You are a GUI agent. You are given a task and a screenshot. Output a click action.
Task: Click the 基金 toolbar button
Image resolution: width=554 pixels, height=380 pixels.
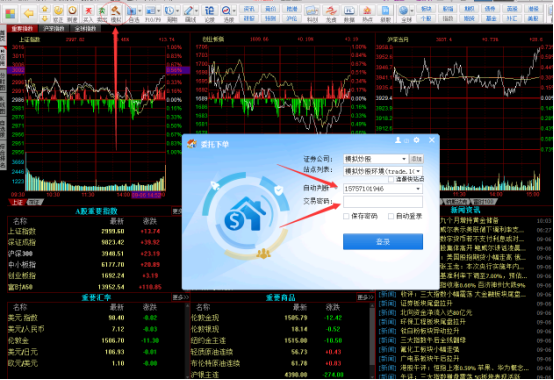pos(491,18)
